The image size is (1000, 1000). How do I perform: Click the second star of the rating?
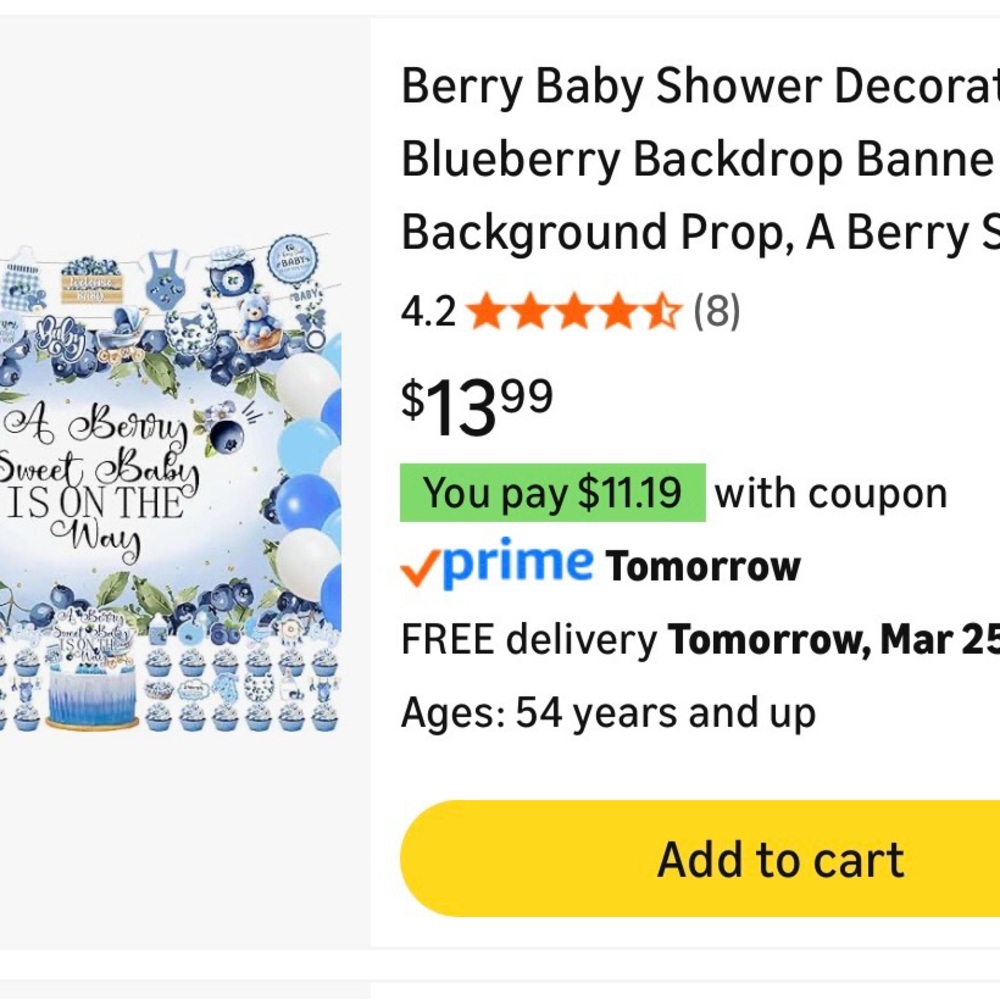[x=530, y=312]
